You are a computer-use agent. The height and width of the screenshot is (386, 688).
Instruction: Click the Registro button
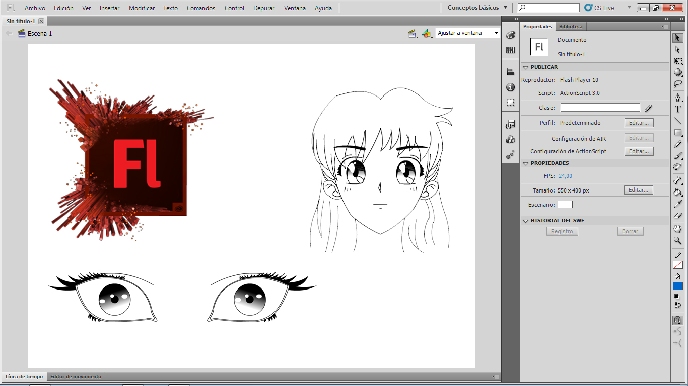tap(562, 231)
